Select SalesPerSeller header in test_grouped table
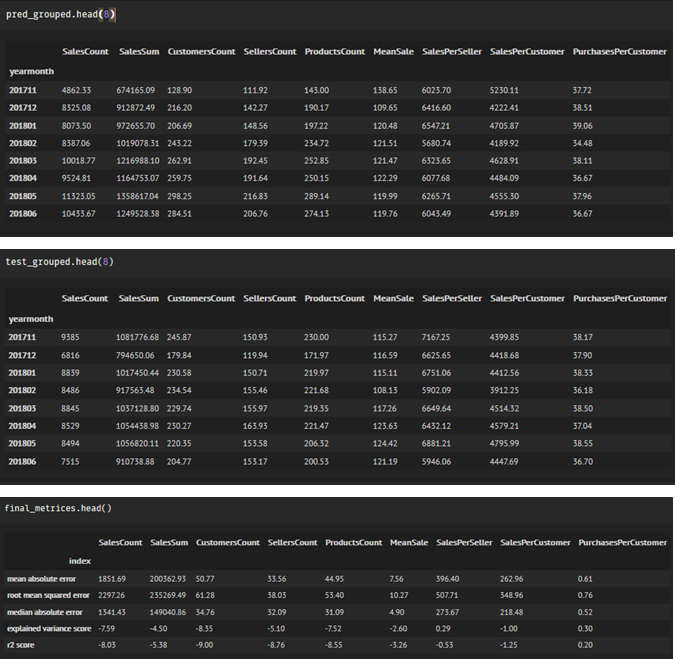Image resolution: width=675 pixels, height=659 pixels. (x=452, y=298)
